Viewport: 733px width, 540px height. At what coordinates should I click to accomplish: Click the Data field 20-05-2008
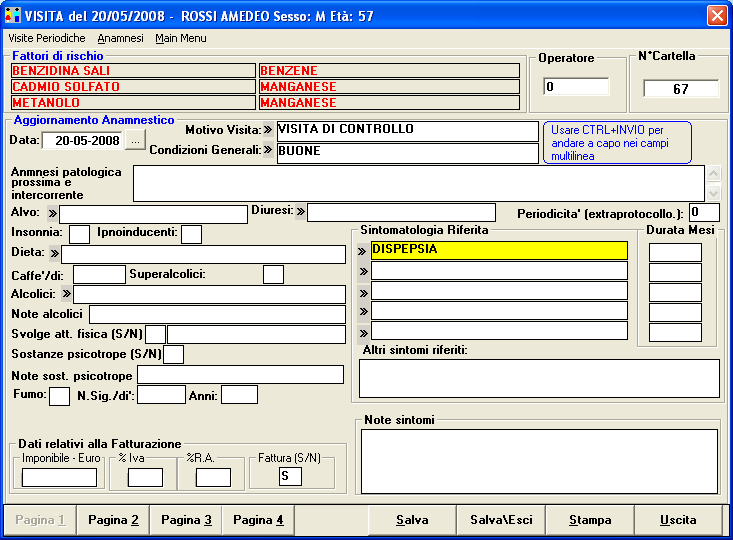tap(82, 141)
